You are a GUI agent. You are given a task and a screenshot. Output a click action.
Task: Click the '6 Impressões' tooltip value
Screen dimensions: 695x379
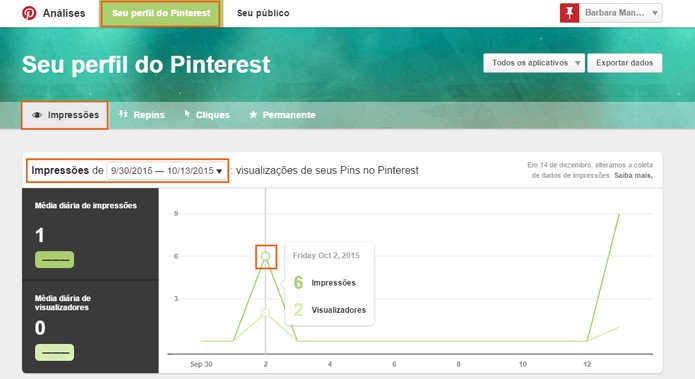(x=324, y=282)
